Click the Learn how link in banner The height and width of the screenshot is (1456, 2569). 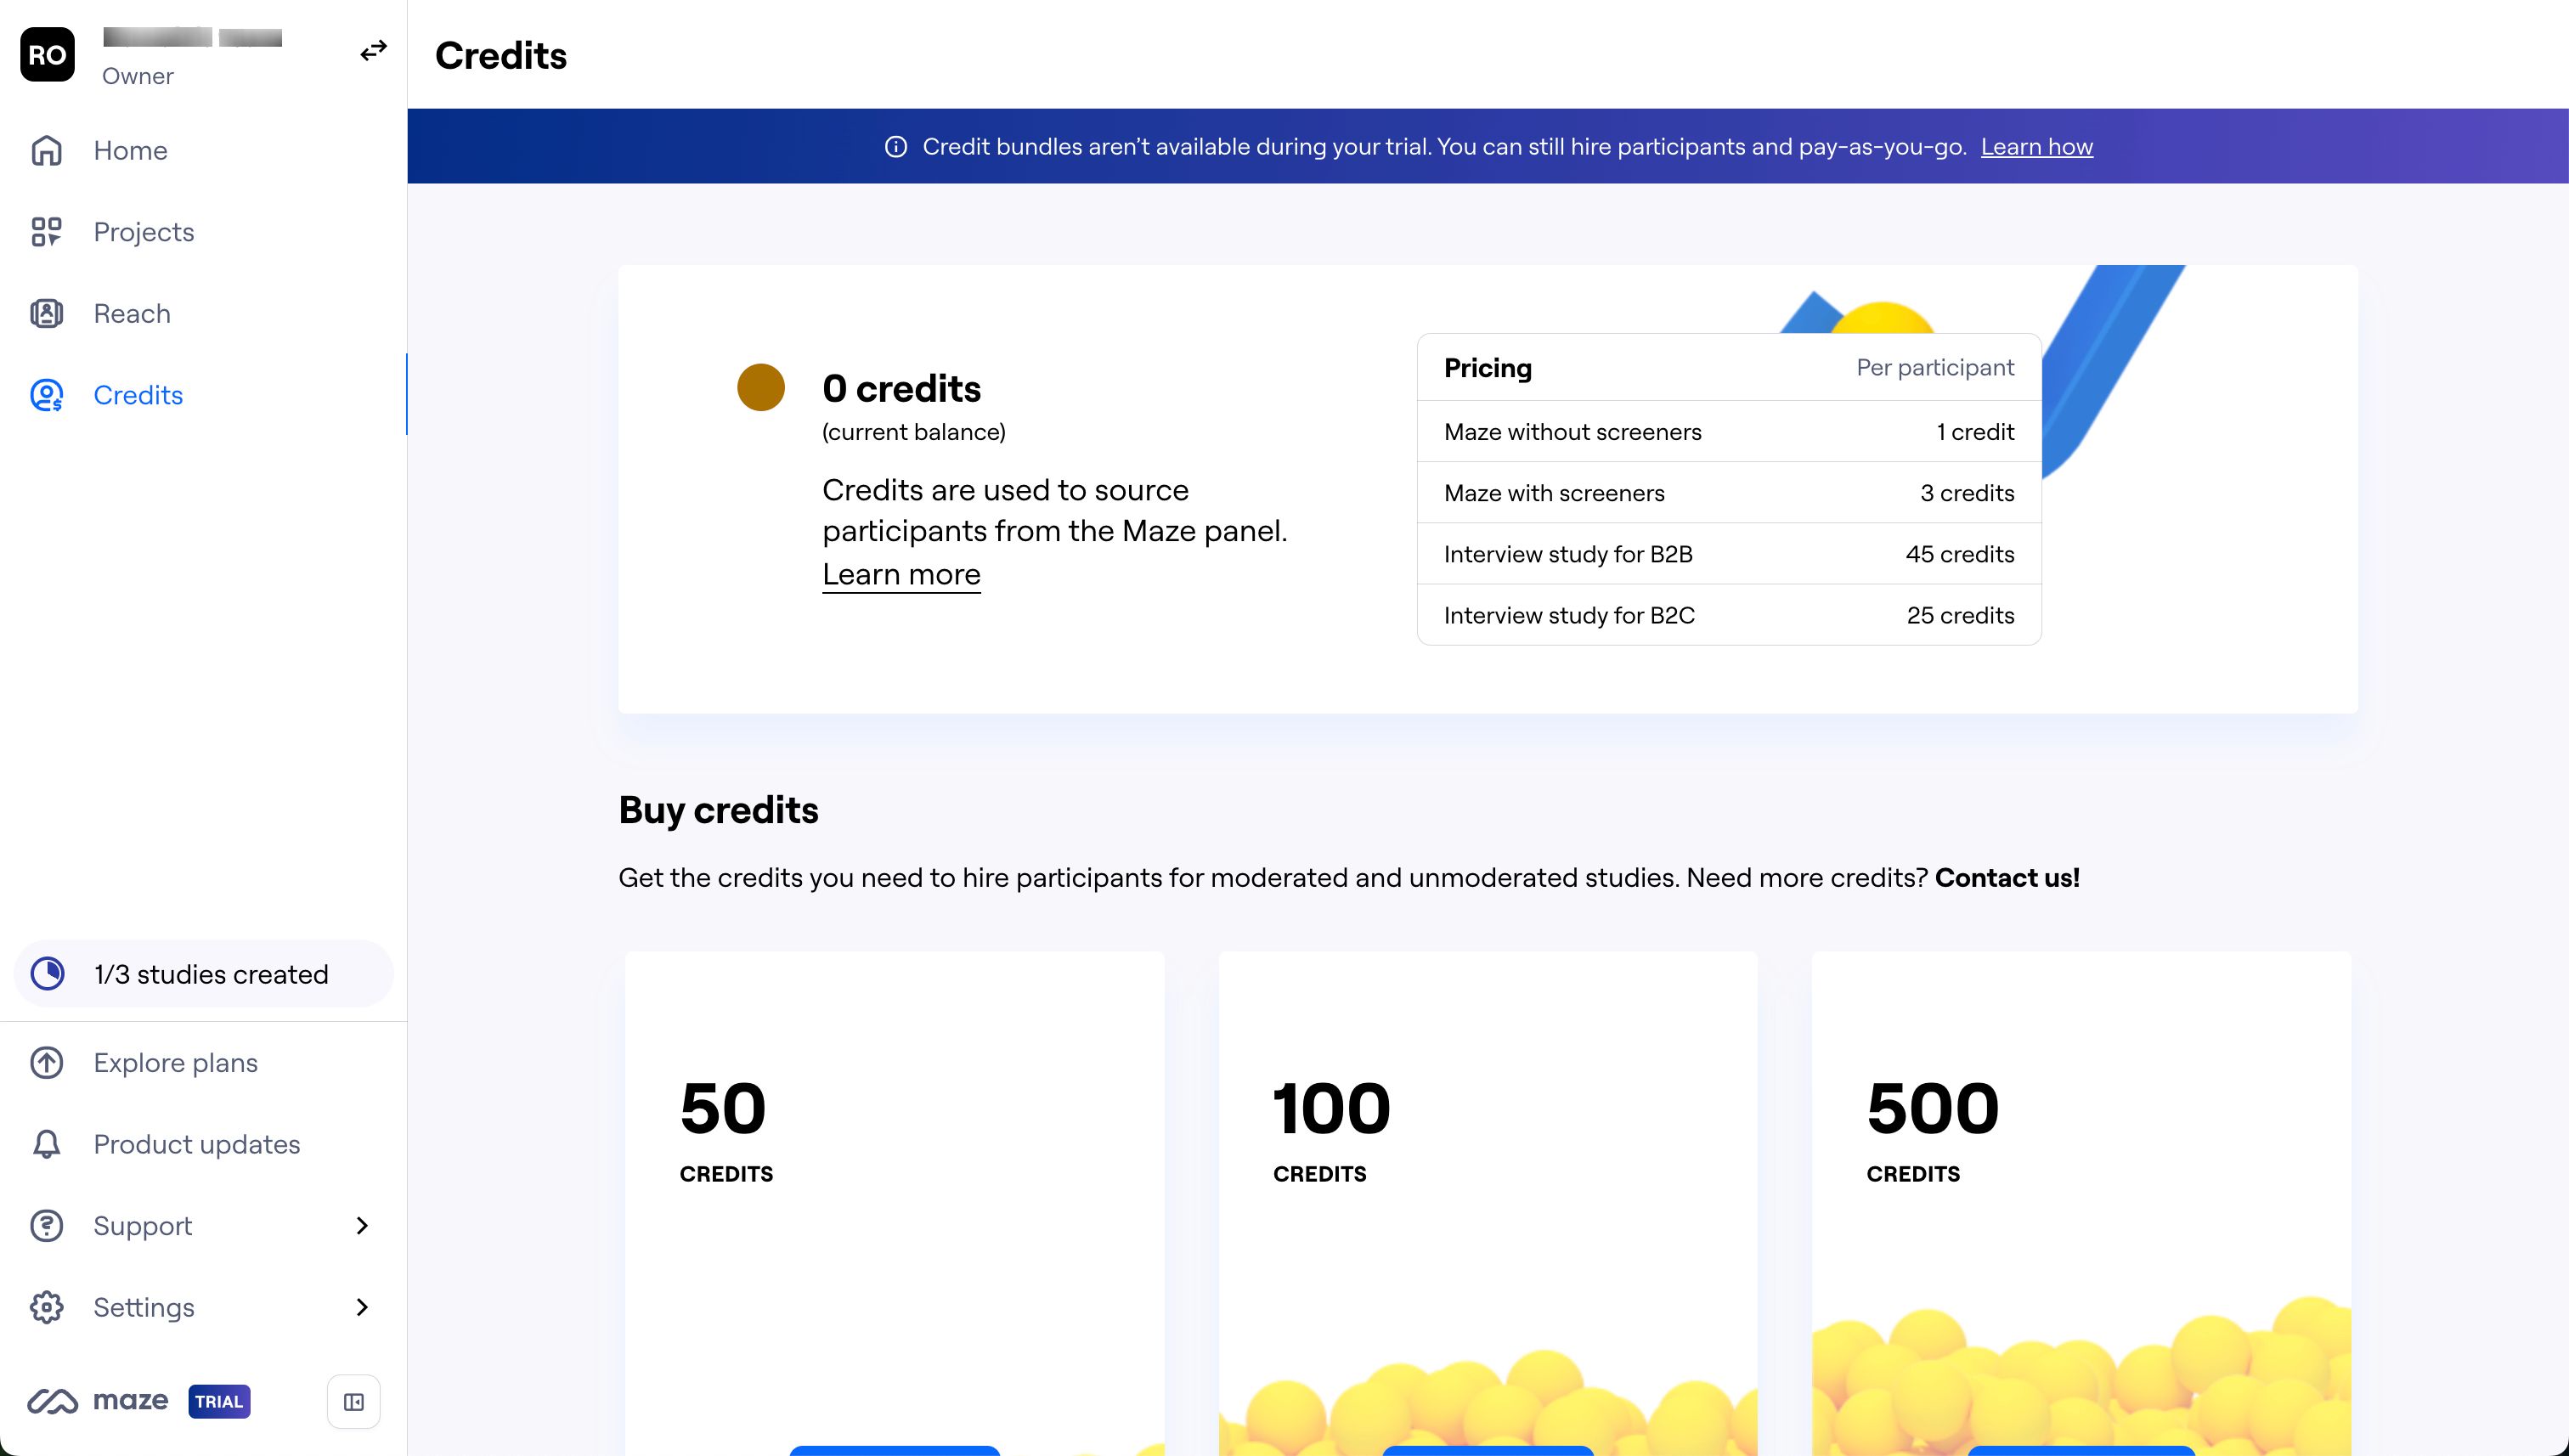pos(2036,147)
